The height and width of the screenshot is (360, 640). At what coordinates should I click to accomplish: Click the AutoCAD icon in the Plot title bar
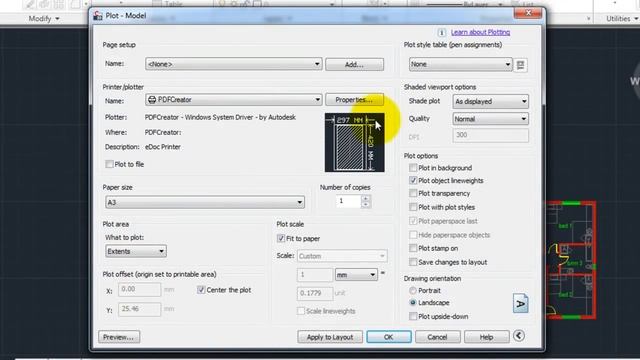98,16
